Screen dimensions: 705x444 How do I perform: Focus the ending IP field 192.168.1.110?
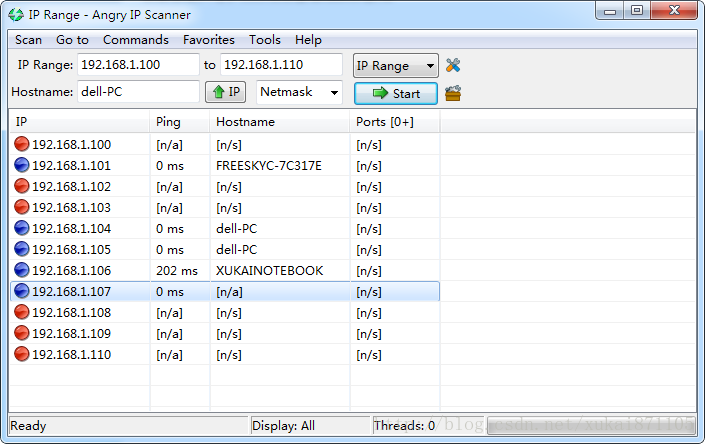pyautogui.click(x=281, y=65)
